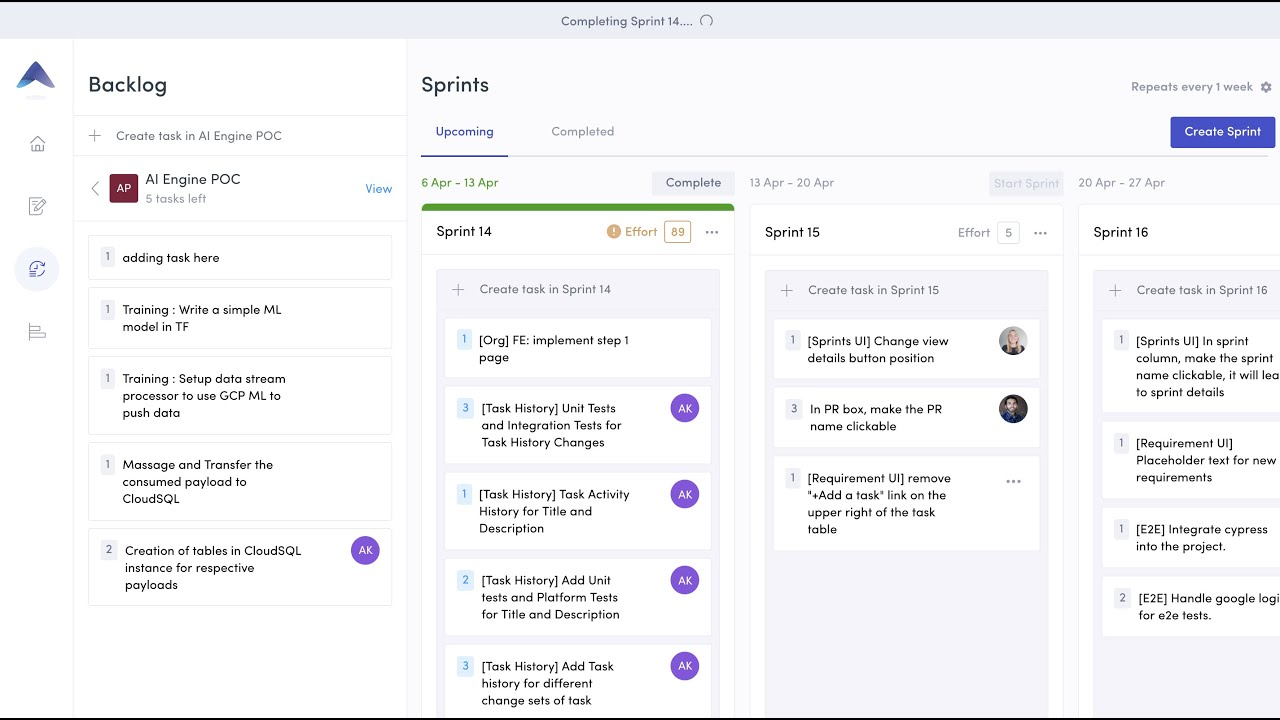Open the notes edit icon in sidebar
This screenshot has height=720, width=1280.
37,207
